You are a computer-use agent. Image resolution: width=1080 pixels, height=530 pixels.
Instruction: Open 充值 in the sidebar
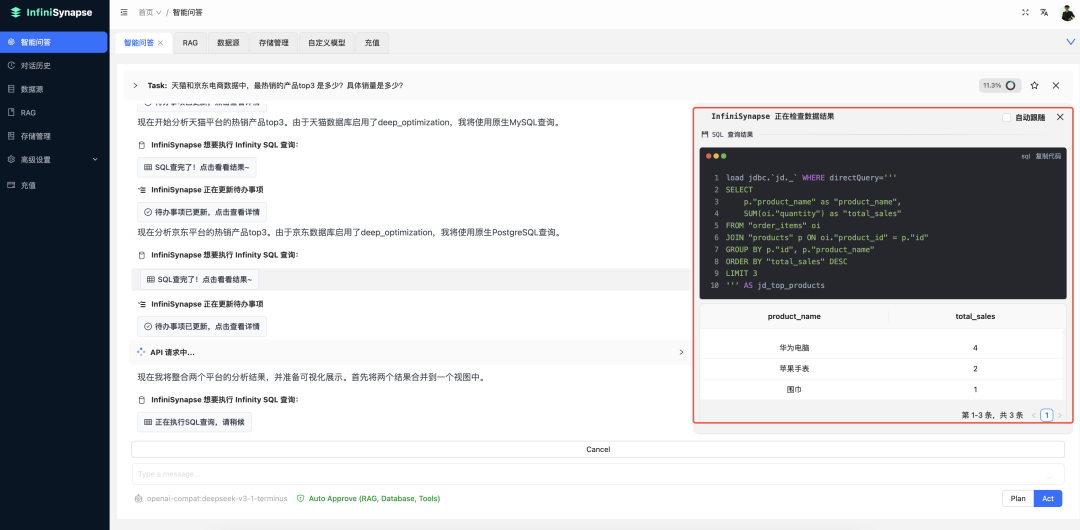(x=54, y=185)
